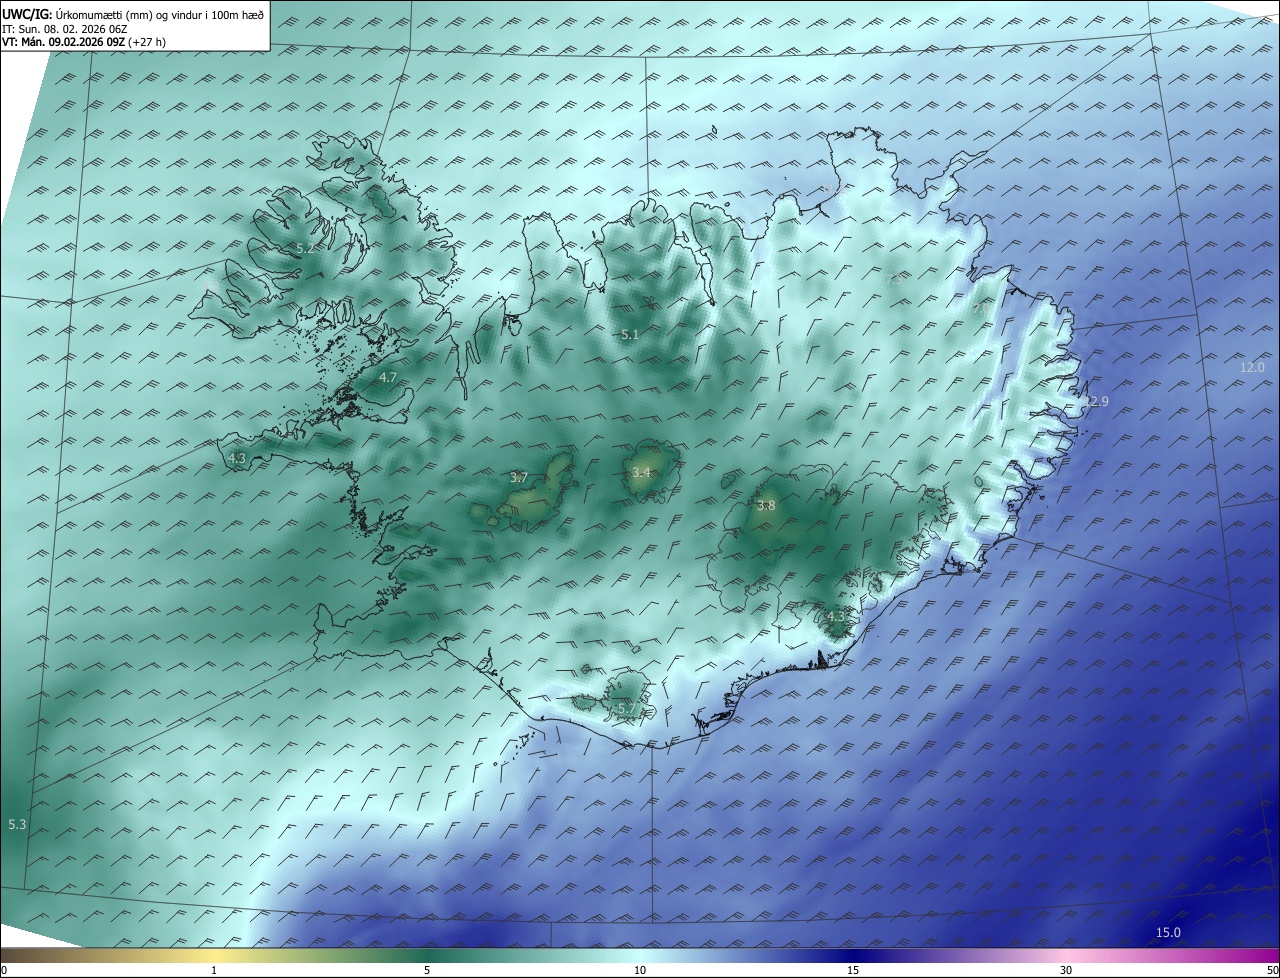Click the 5.3 value label at the southwest edge
Screen dimensions: 1280x978
pyautogui.click(x=17, y=825)
